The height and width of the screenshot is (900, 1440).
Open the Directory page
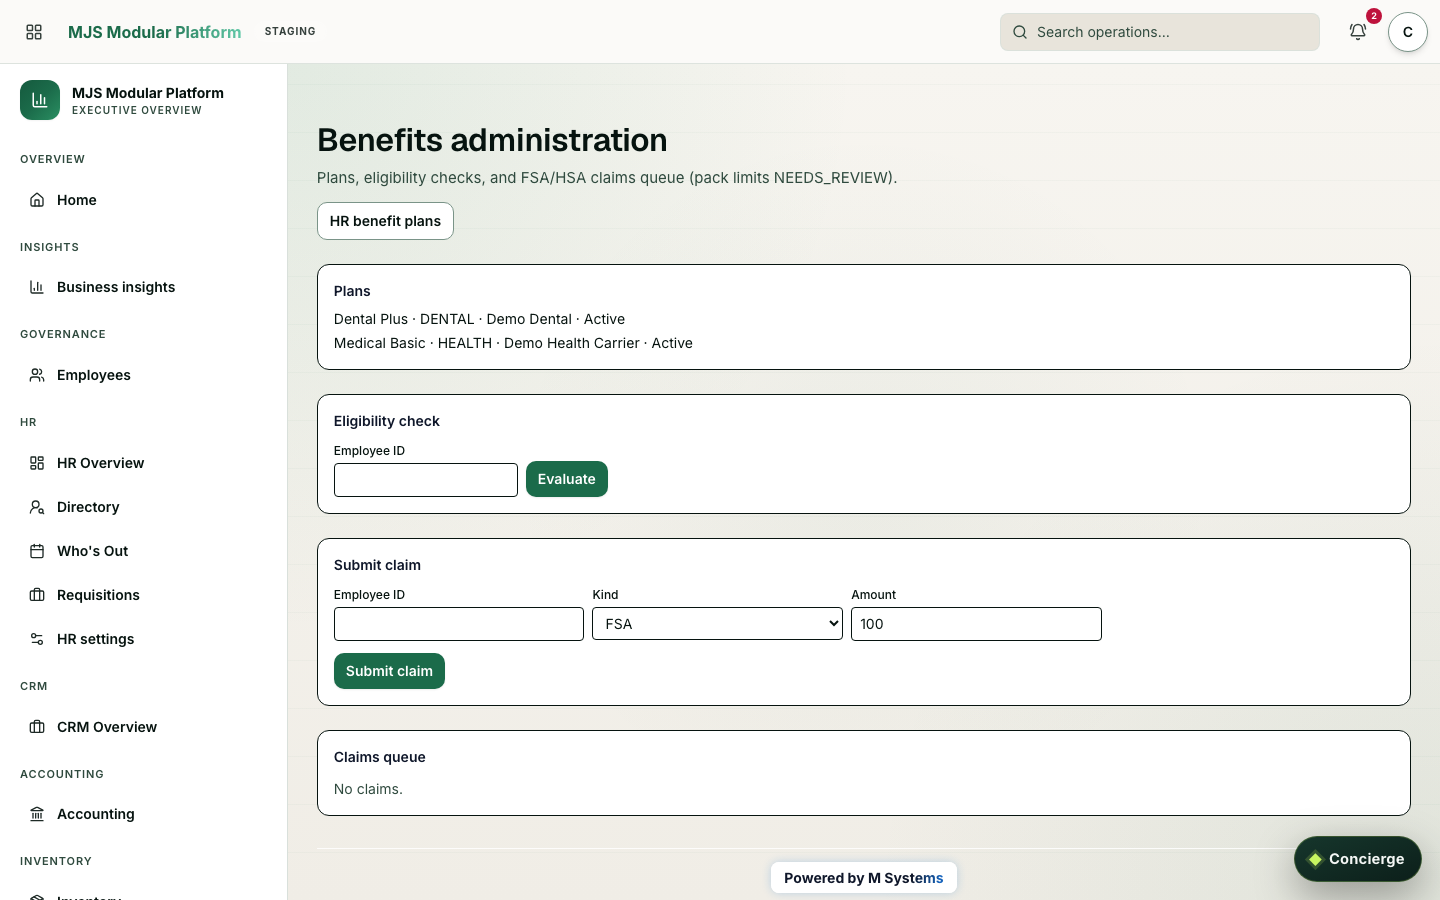coord(143,507)
